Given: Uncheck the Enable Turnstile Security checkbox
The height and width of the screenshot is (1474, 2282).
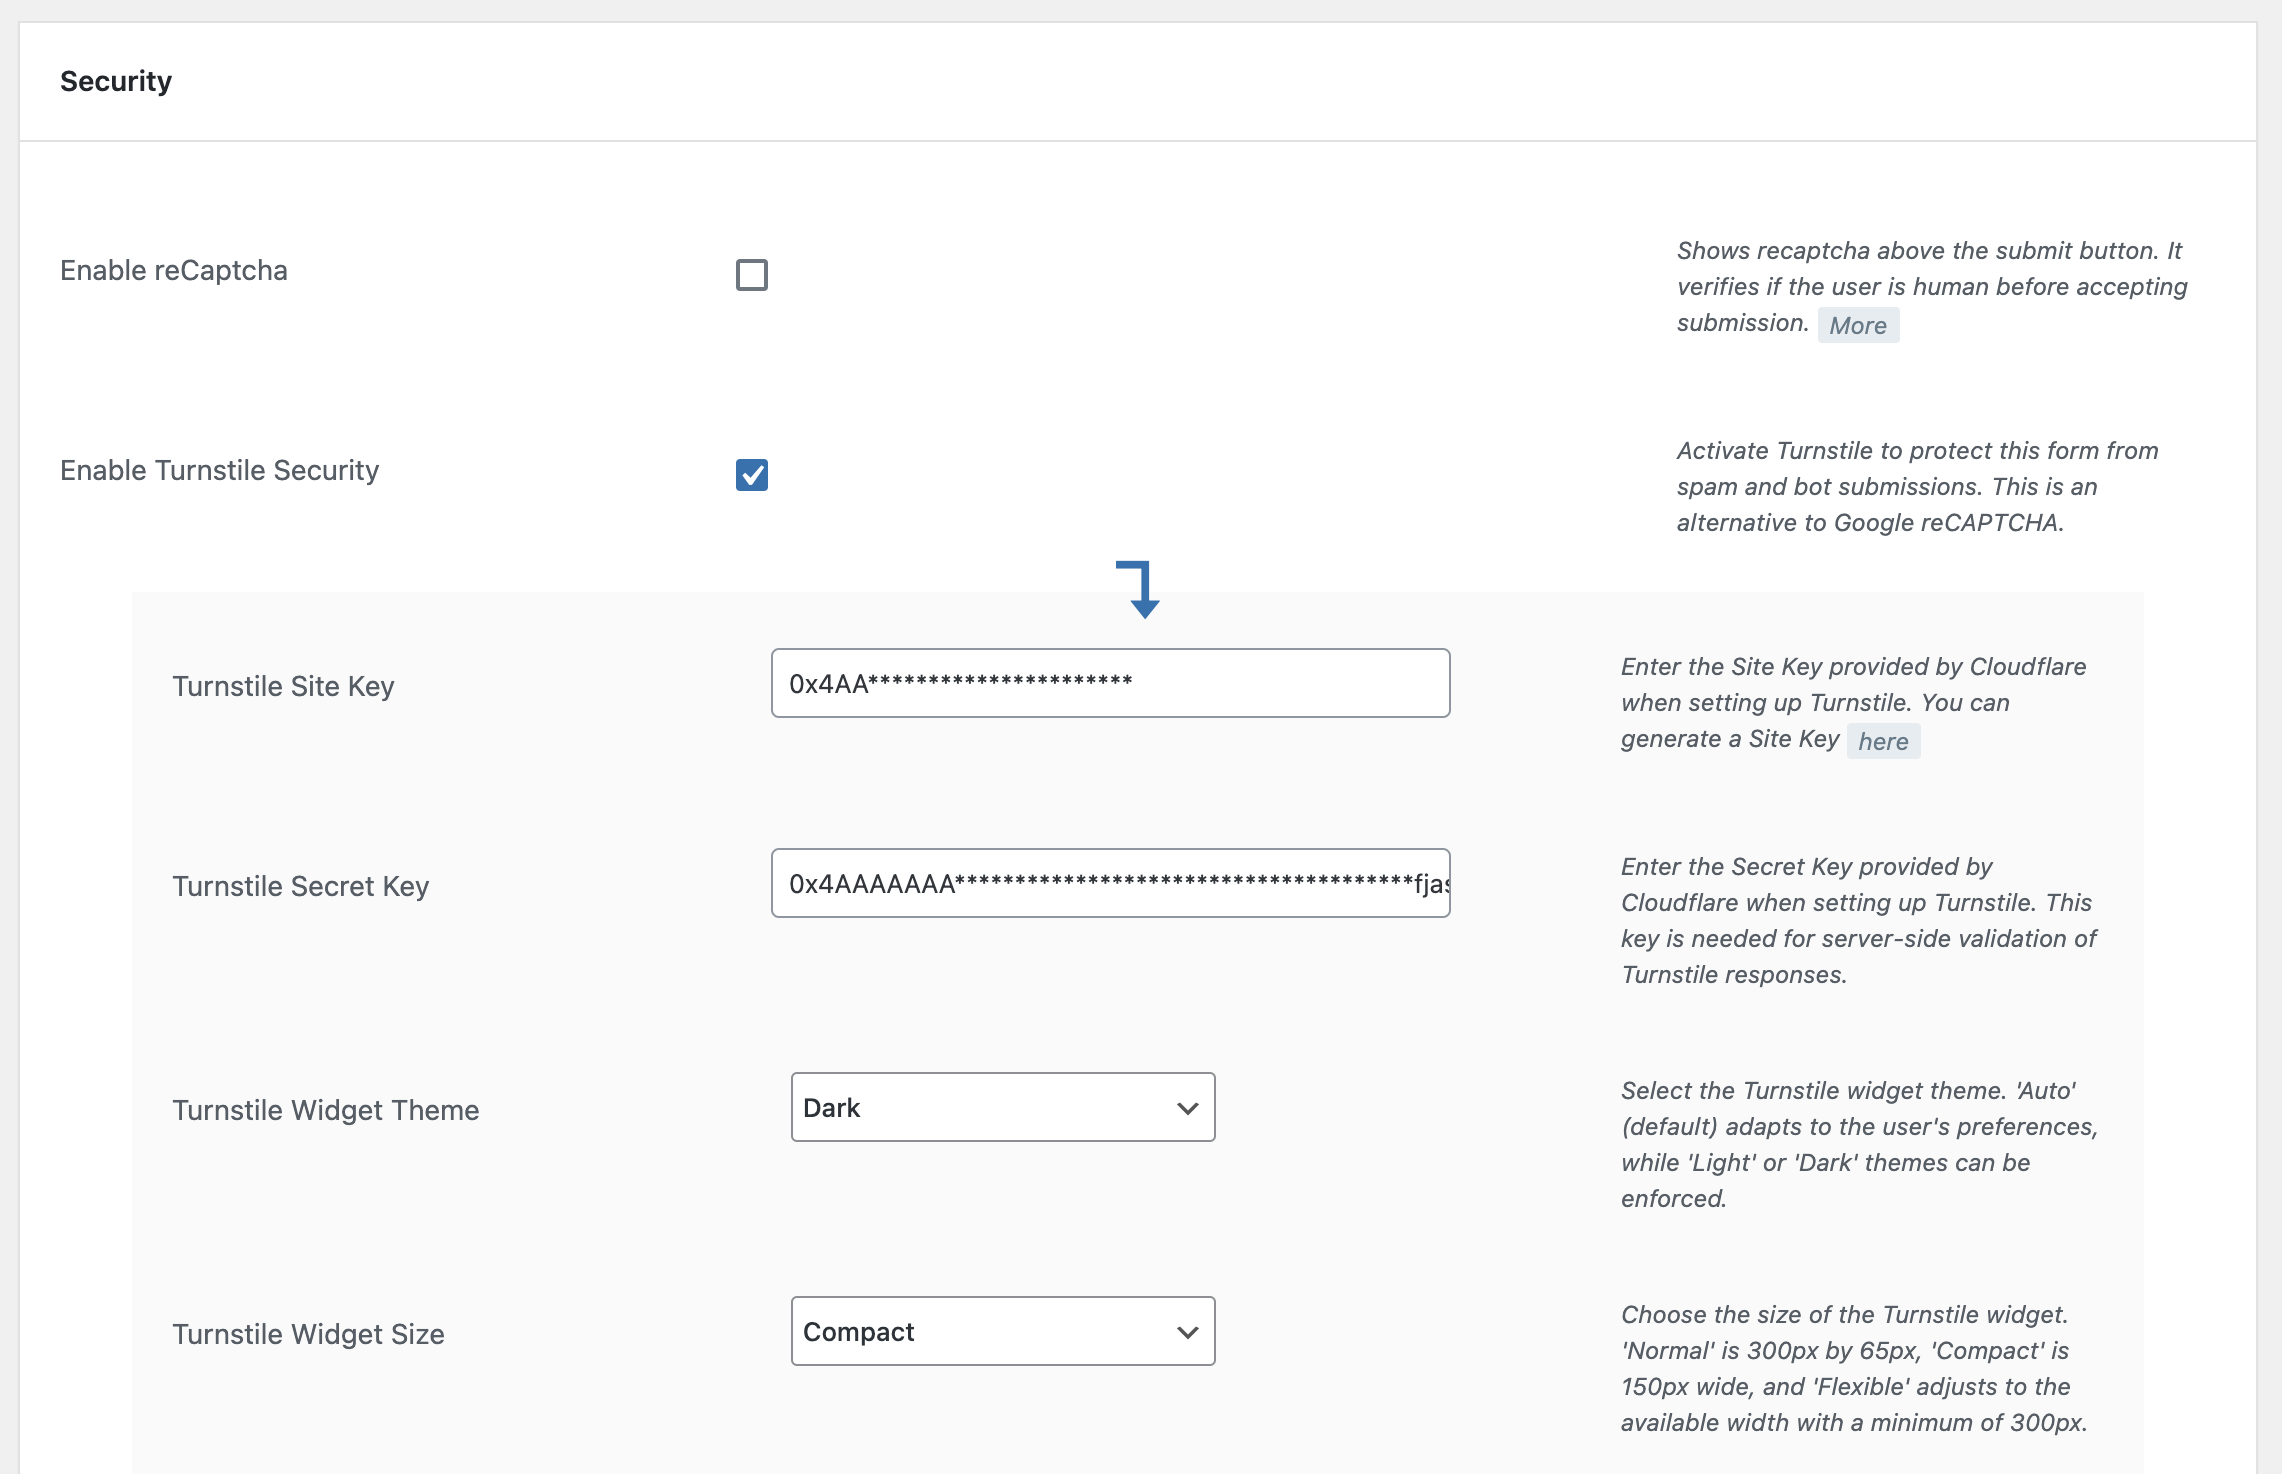Looking at the screenshot, I should pyautogui.click(x=751, y=475).
